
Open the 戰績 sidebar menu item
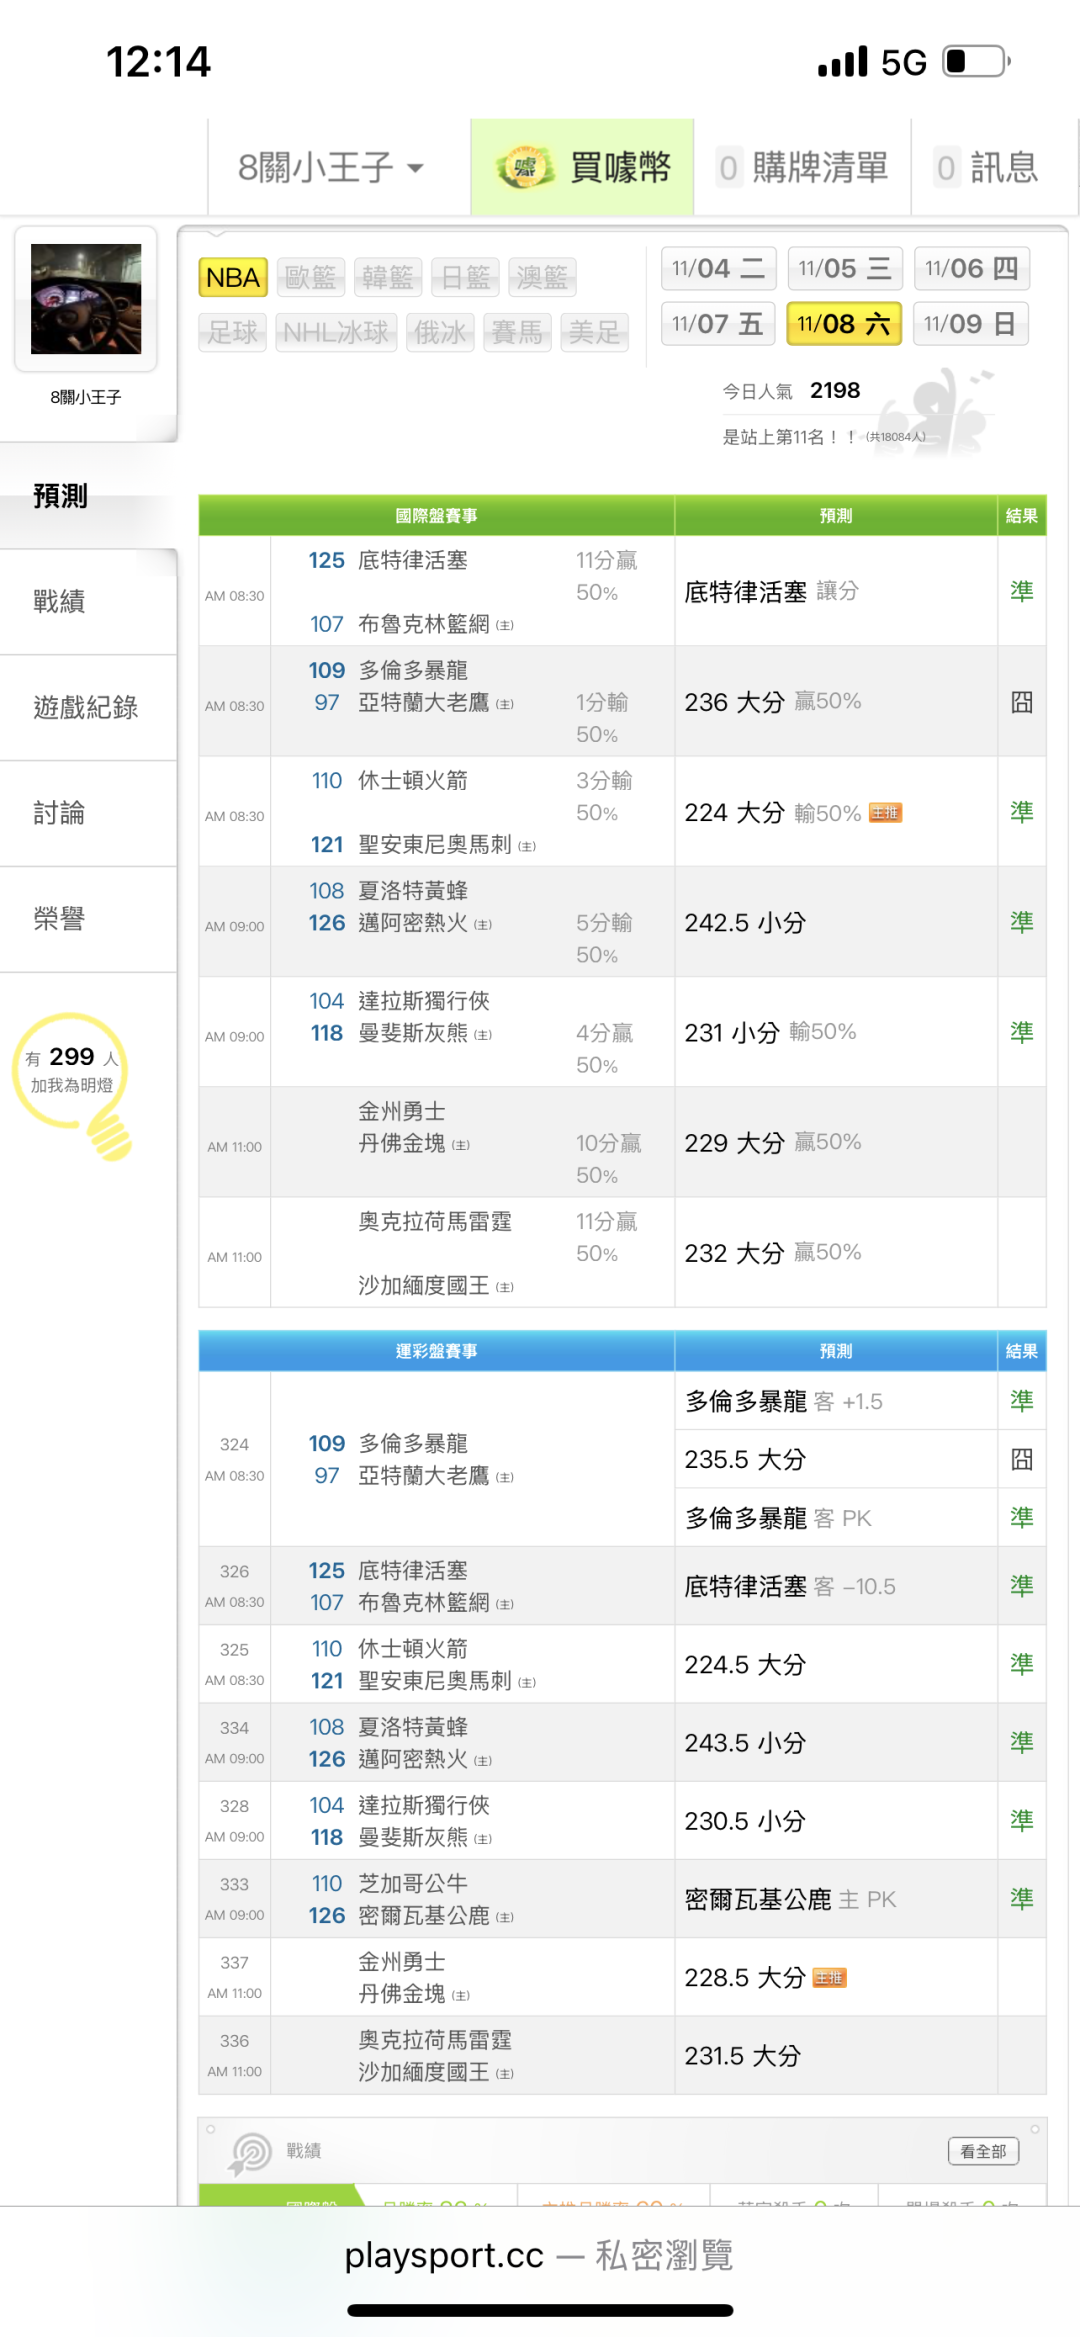[x=60, y=602]
